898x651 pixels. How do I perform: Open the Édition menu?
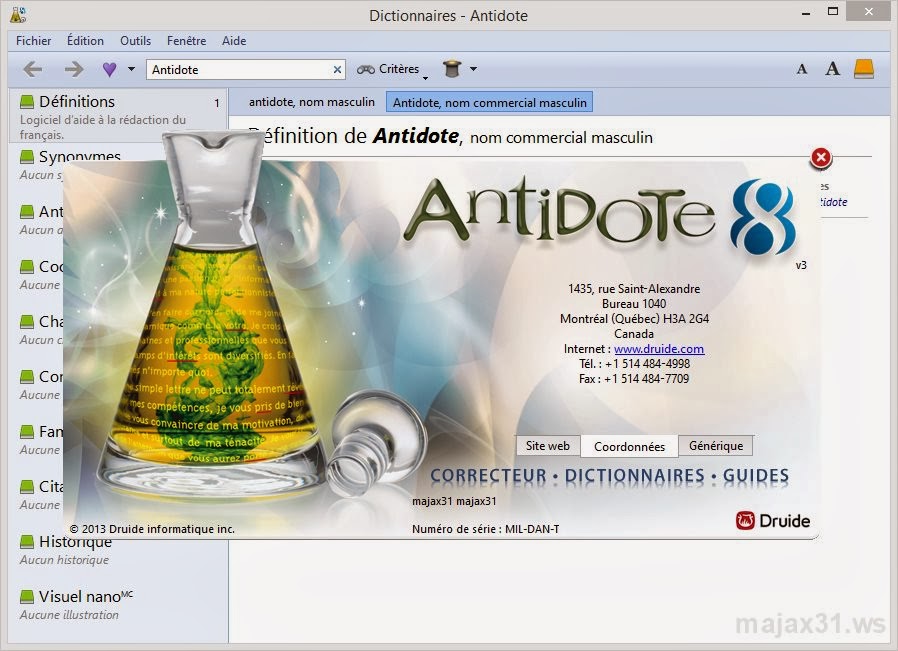(x=85, y=41)
